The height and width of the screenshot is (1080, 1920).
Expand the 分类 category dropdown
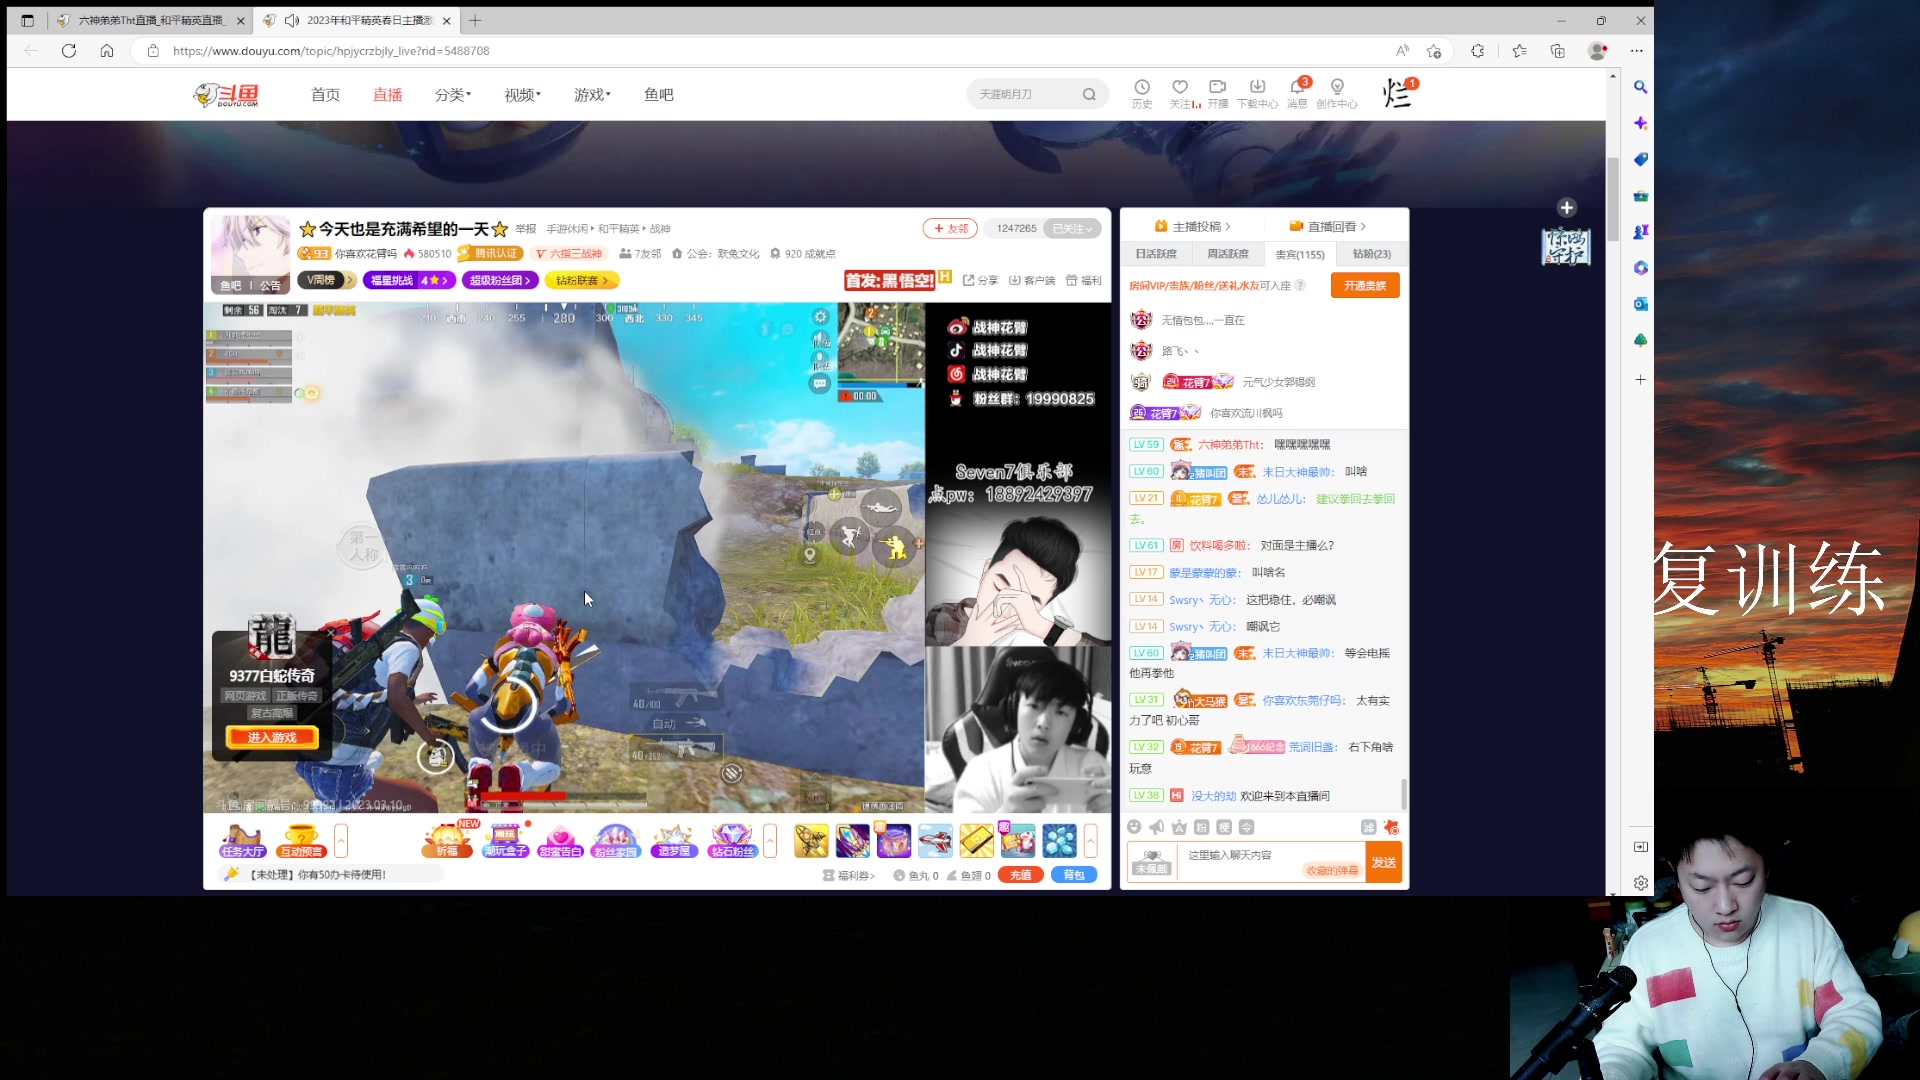(x=452, y=94)
